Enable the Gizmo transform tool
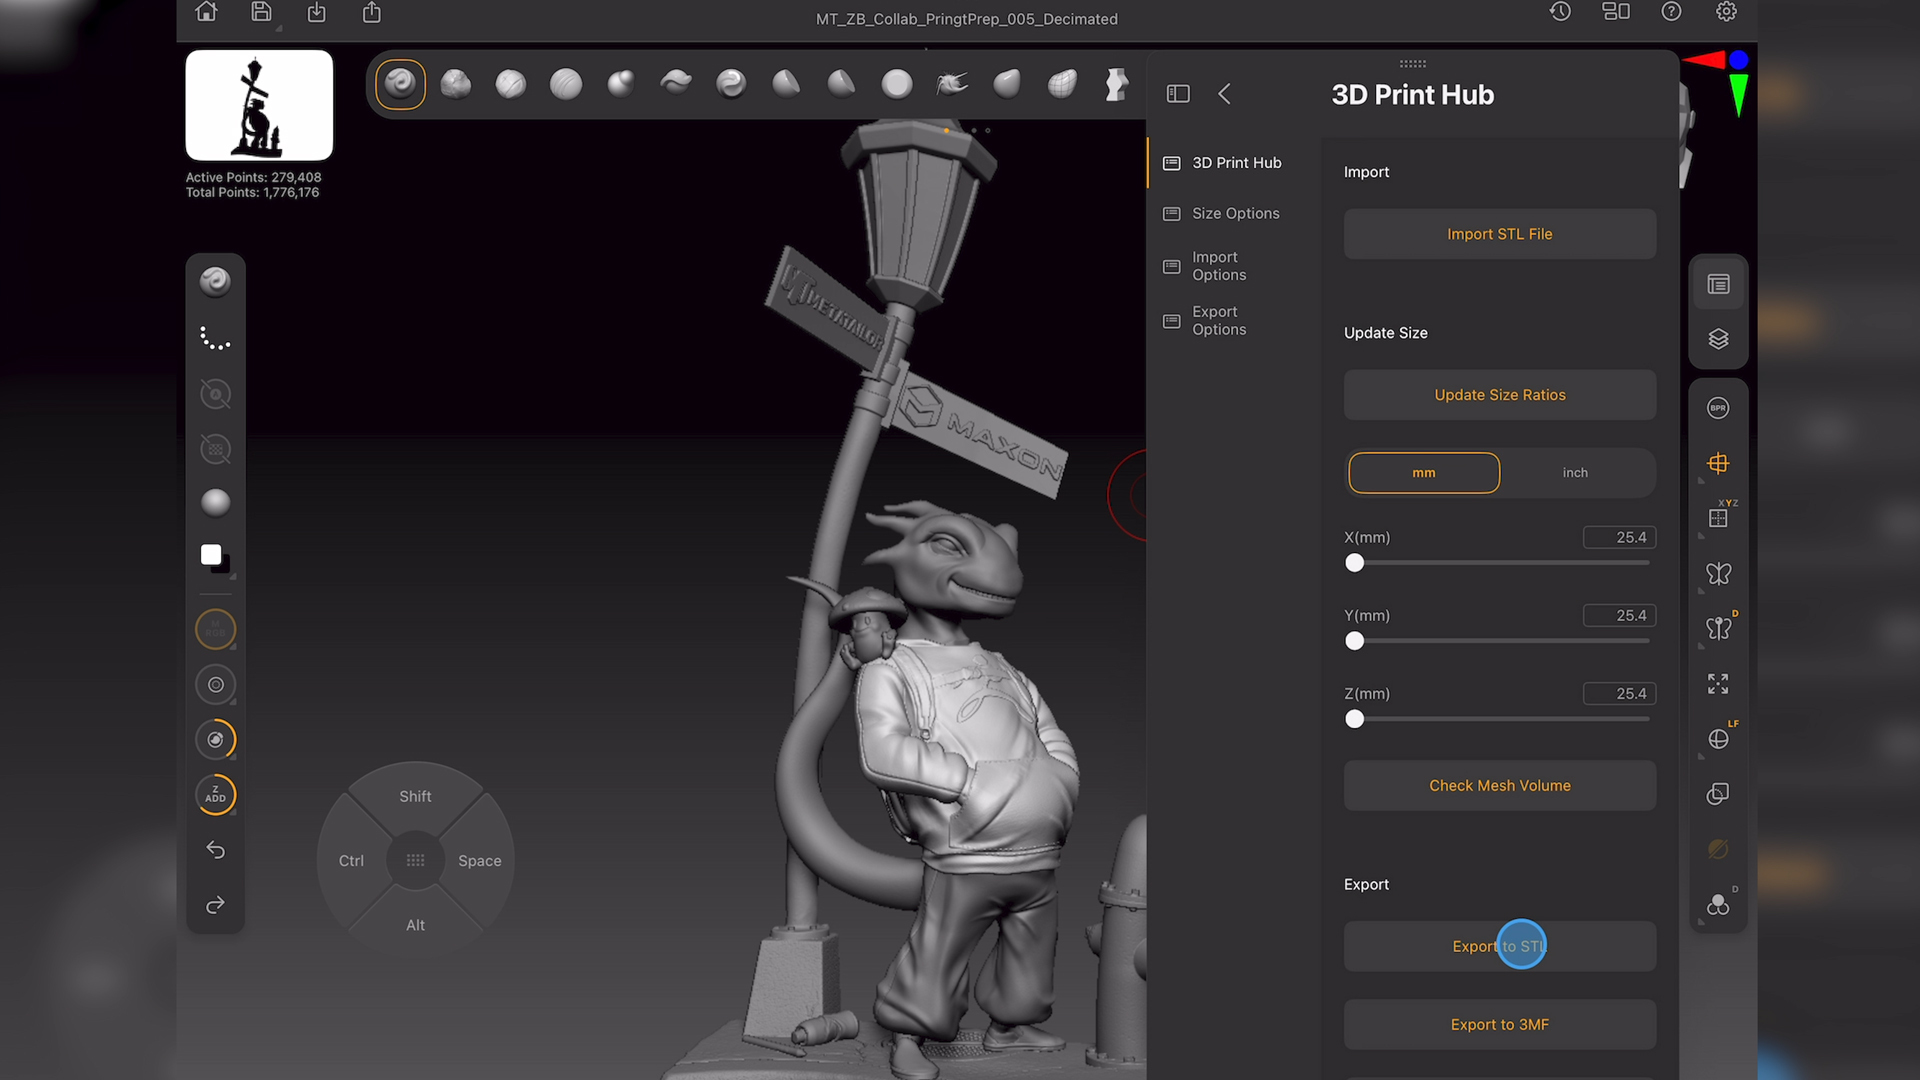This screenshot has width=1920, height=1080. click(x=1718, y=462)
